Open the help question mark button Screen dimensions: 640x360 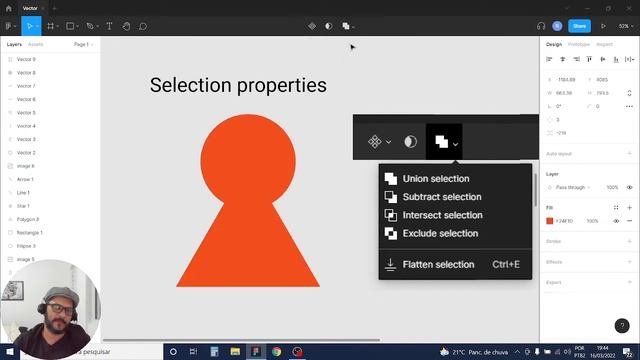[x=622, y=326]
